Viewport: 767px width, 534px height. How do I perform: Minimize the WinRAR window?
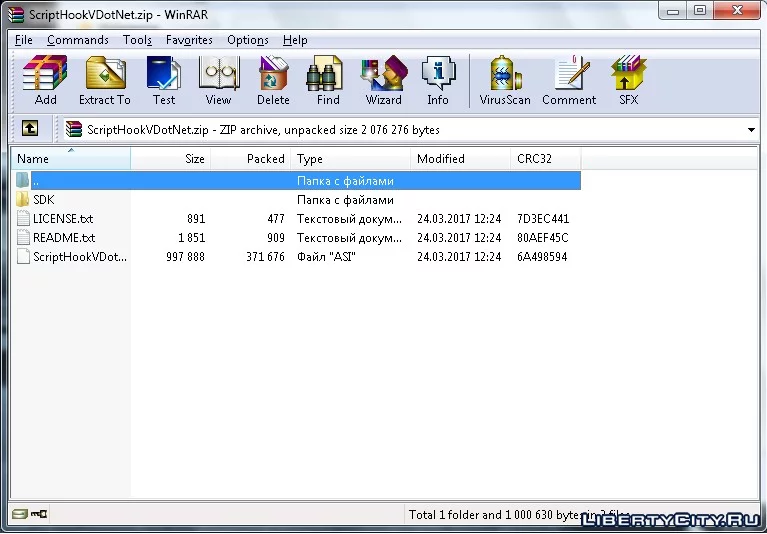673,10
